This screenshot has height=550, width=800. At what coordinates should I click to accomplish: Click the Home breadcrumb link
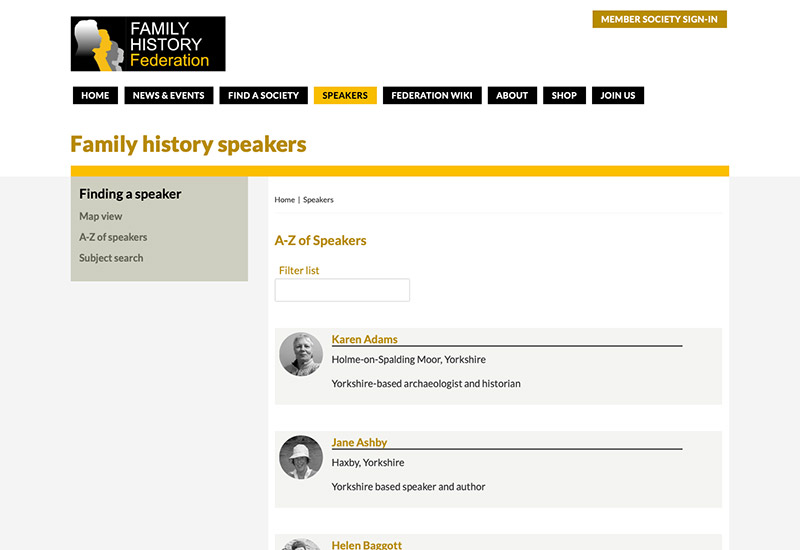[285, 200]
